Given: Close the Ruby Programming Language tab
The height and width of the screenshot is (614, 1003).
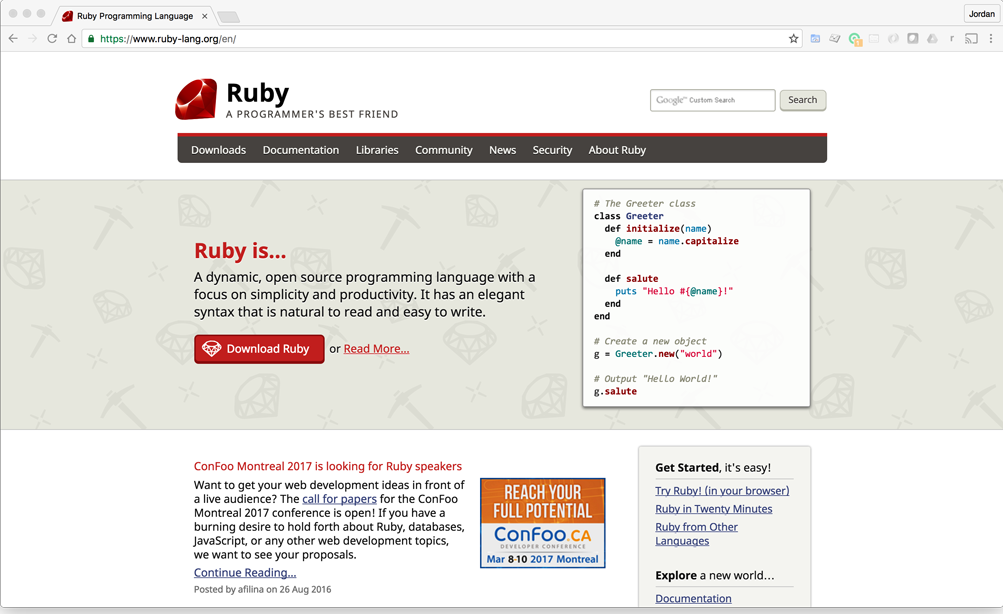Looking at the screenshot, I should point(205,16).
